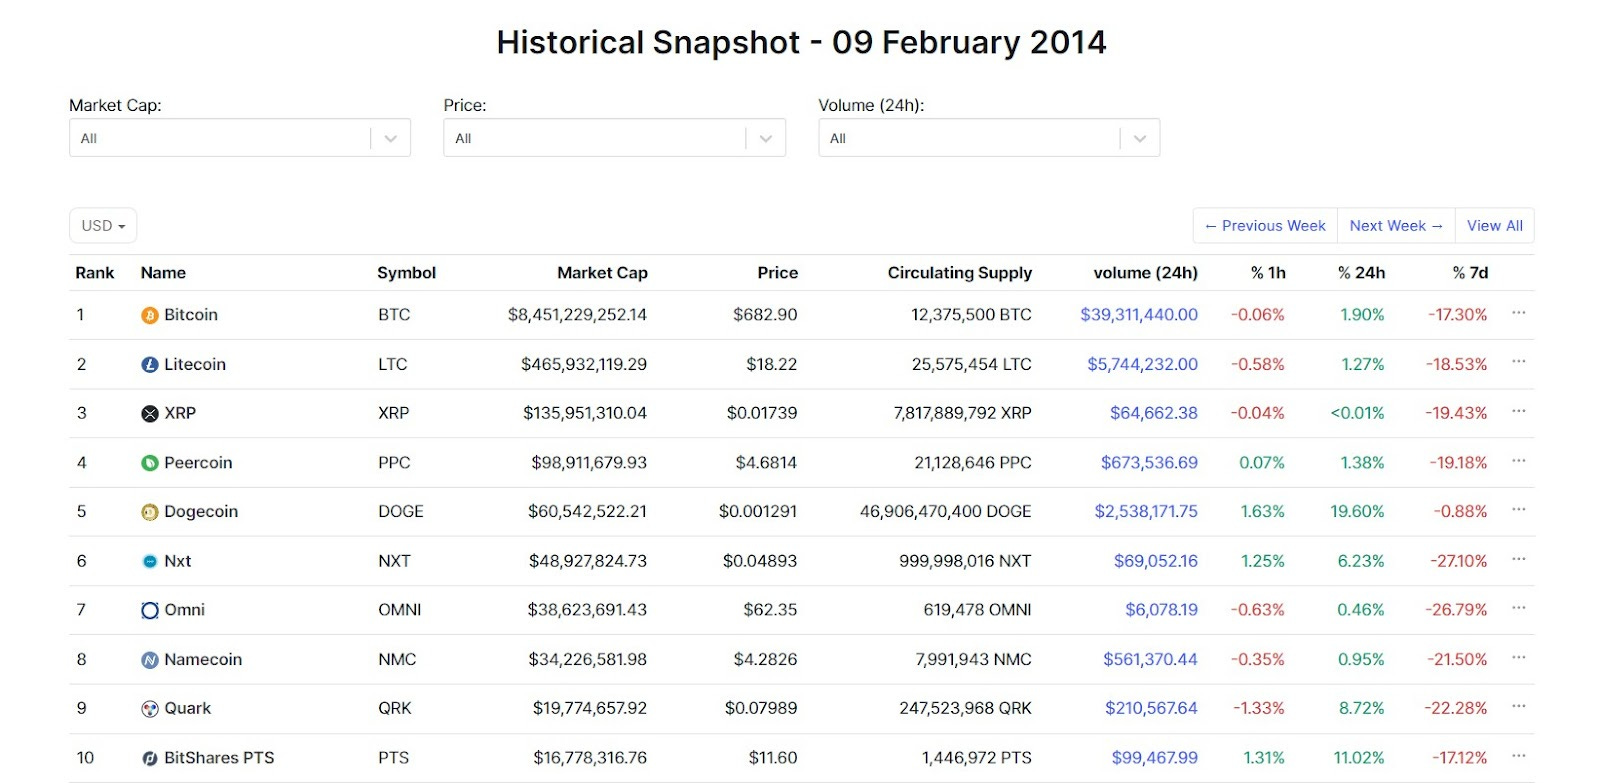Open the Peercoin name link

198,463
